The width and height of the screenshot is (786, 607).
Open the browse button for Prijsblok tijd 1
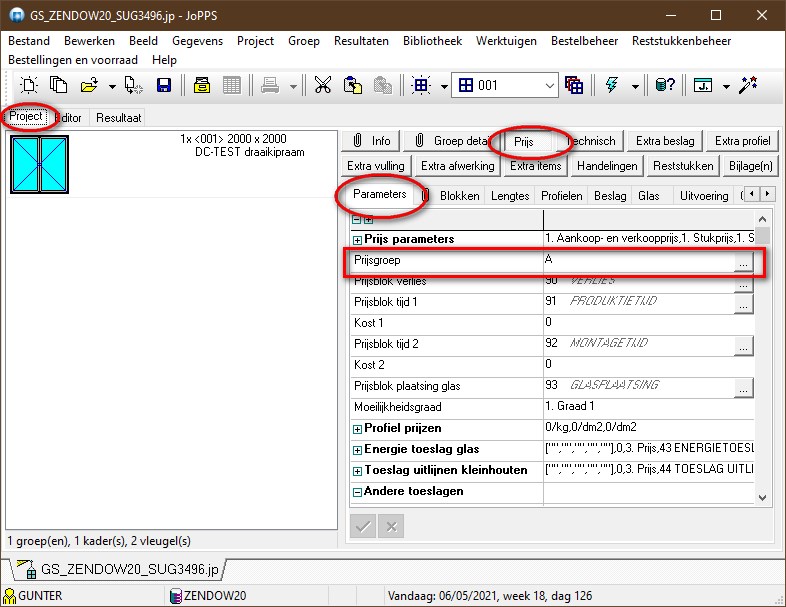click(743, 304)
